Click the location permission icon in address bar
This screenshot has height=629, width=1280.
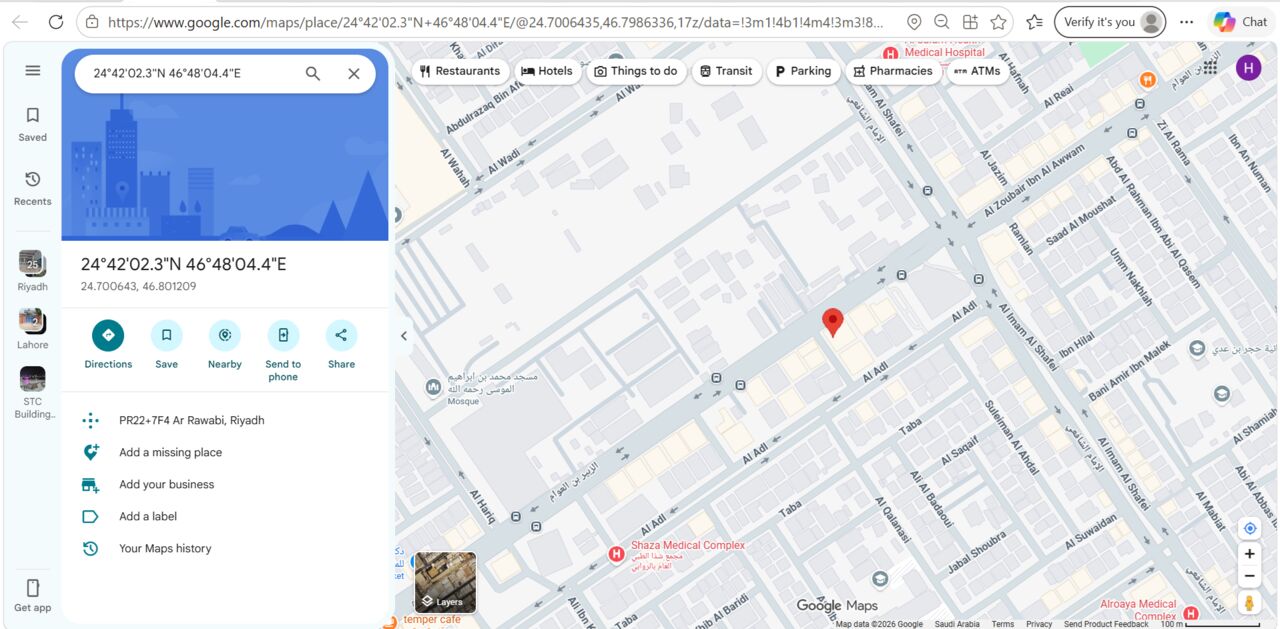(x=914, y=21)
